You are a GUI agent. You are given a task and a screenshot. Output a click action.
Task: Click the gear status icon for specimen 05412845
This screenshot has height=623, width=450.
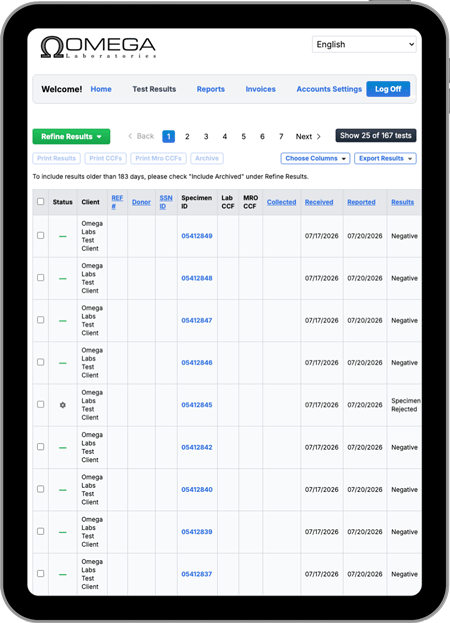pos(62,405)
